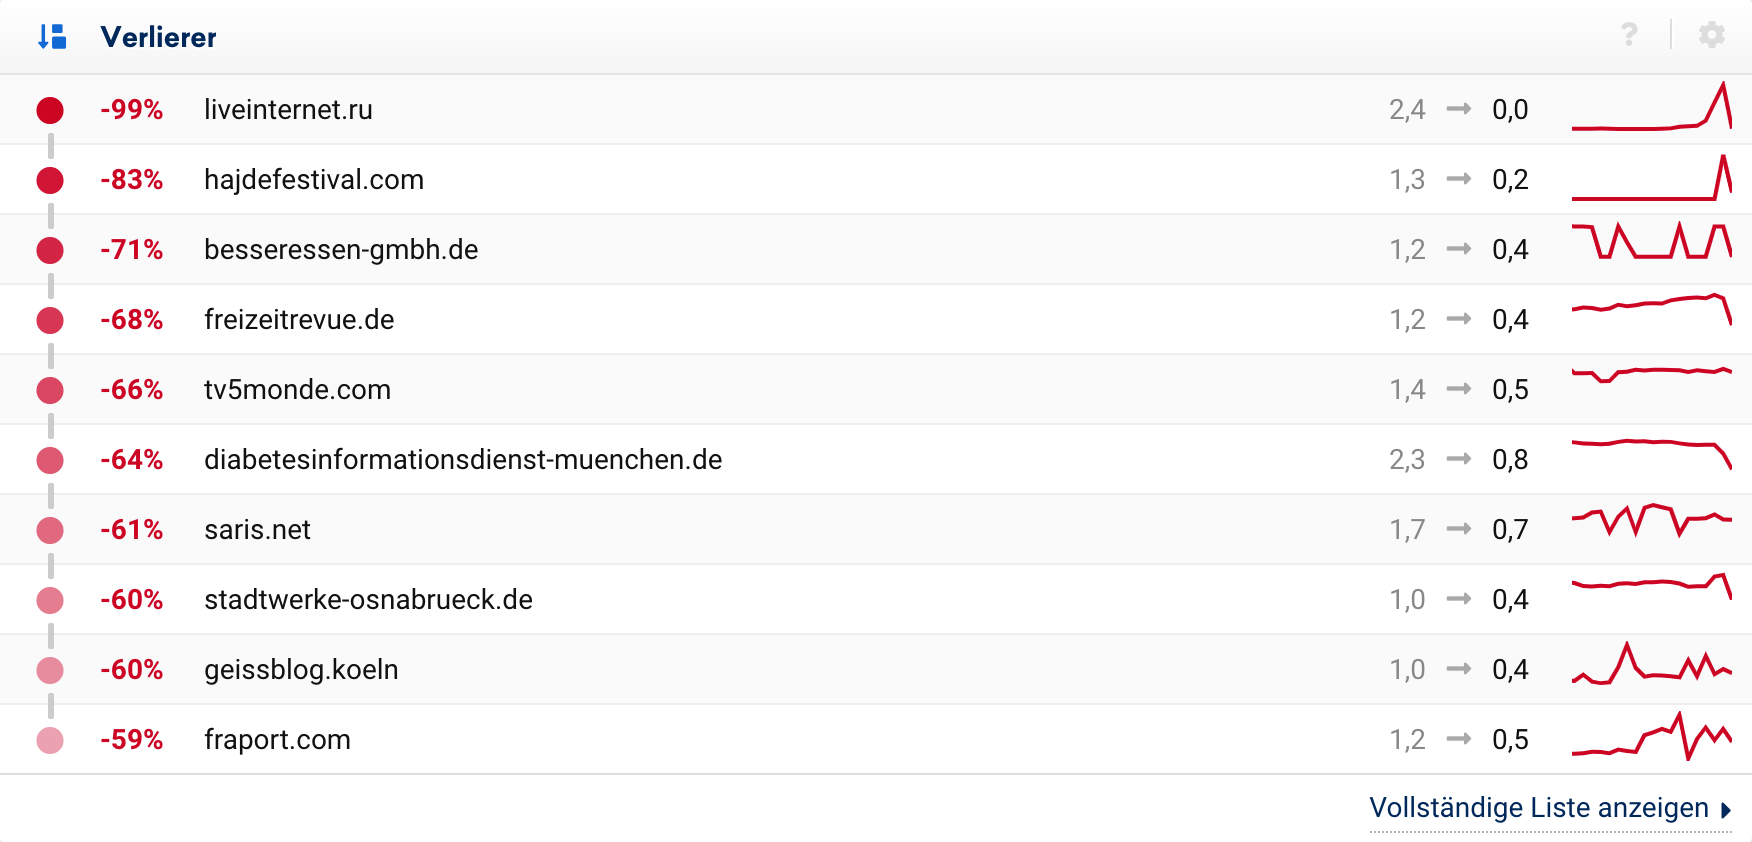
Task: Click the -83% change value
Action: (x=131, y=179)
